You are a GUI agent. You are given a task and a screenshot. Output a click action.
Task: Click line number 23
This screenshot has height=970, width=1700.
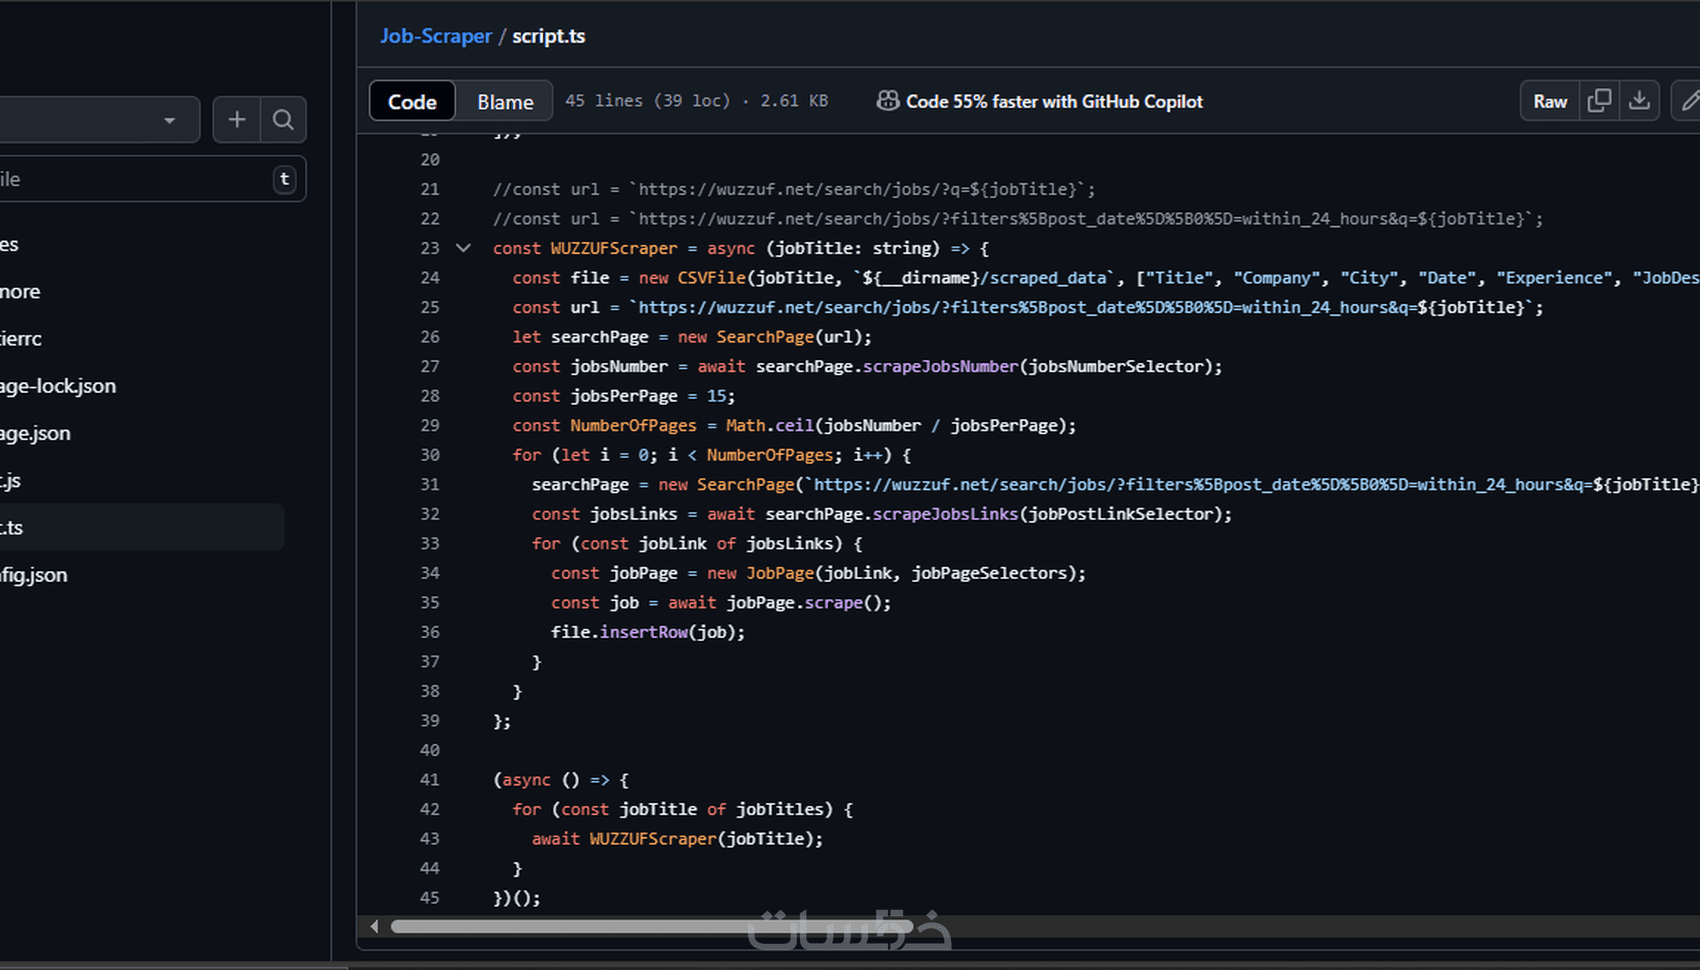coord(430,248)
